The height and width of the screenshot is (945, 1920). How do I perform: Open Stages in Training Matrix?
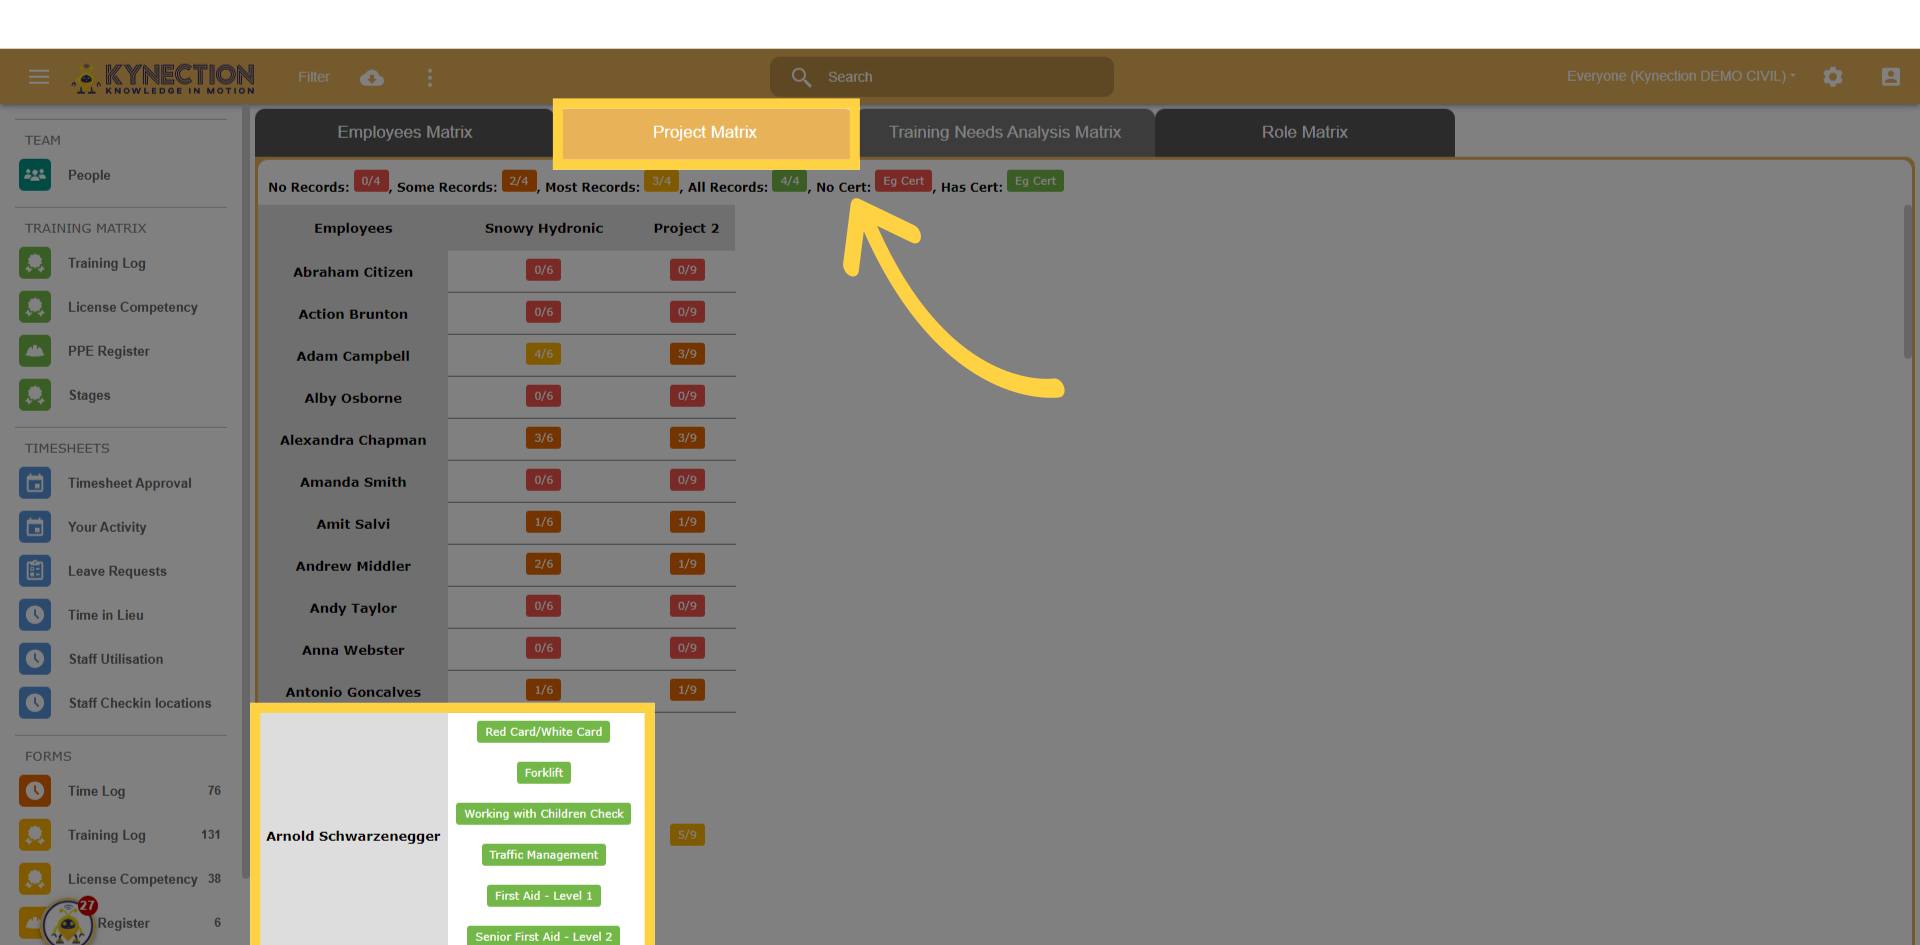point(89,395)
